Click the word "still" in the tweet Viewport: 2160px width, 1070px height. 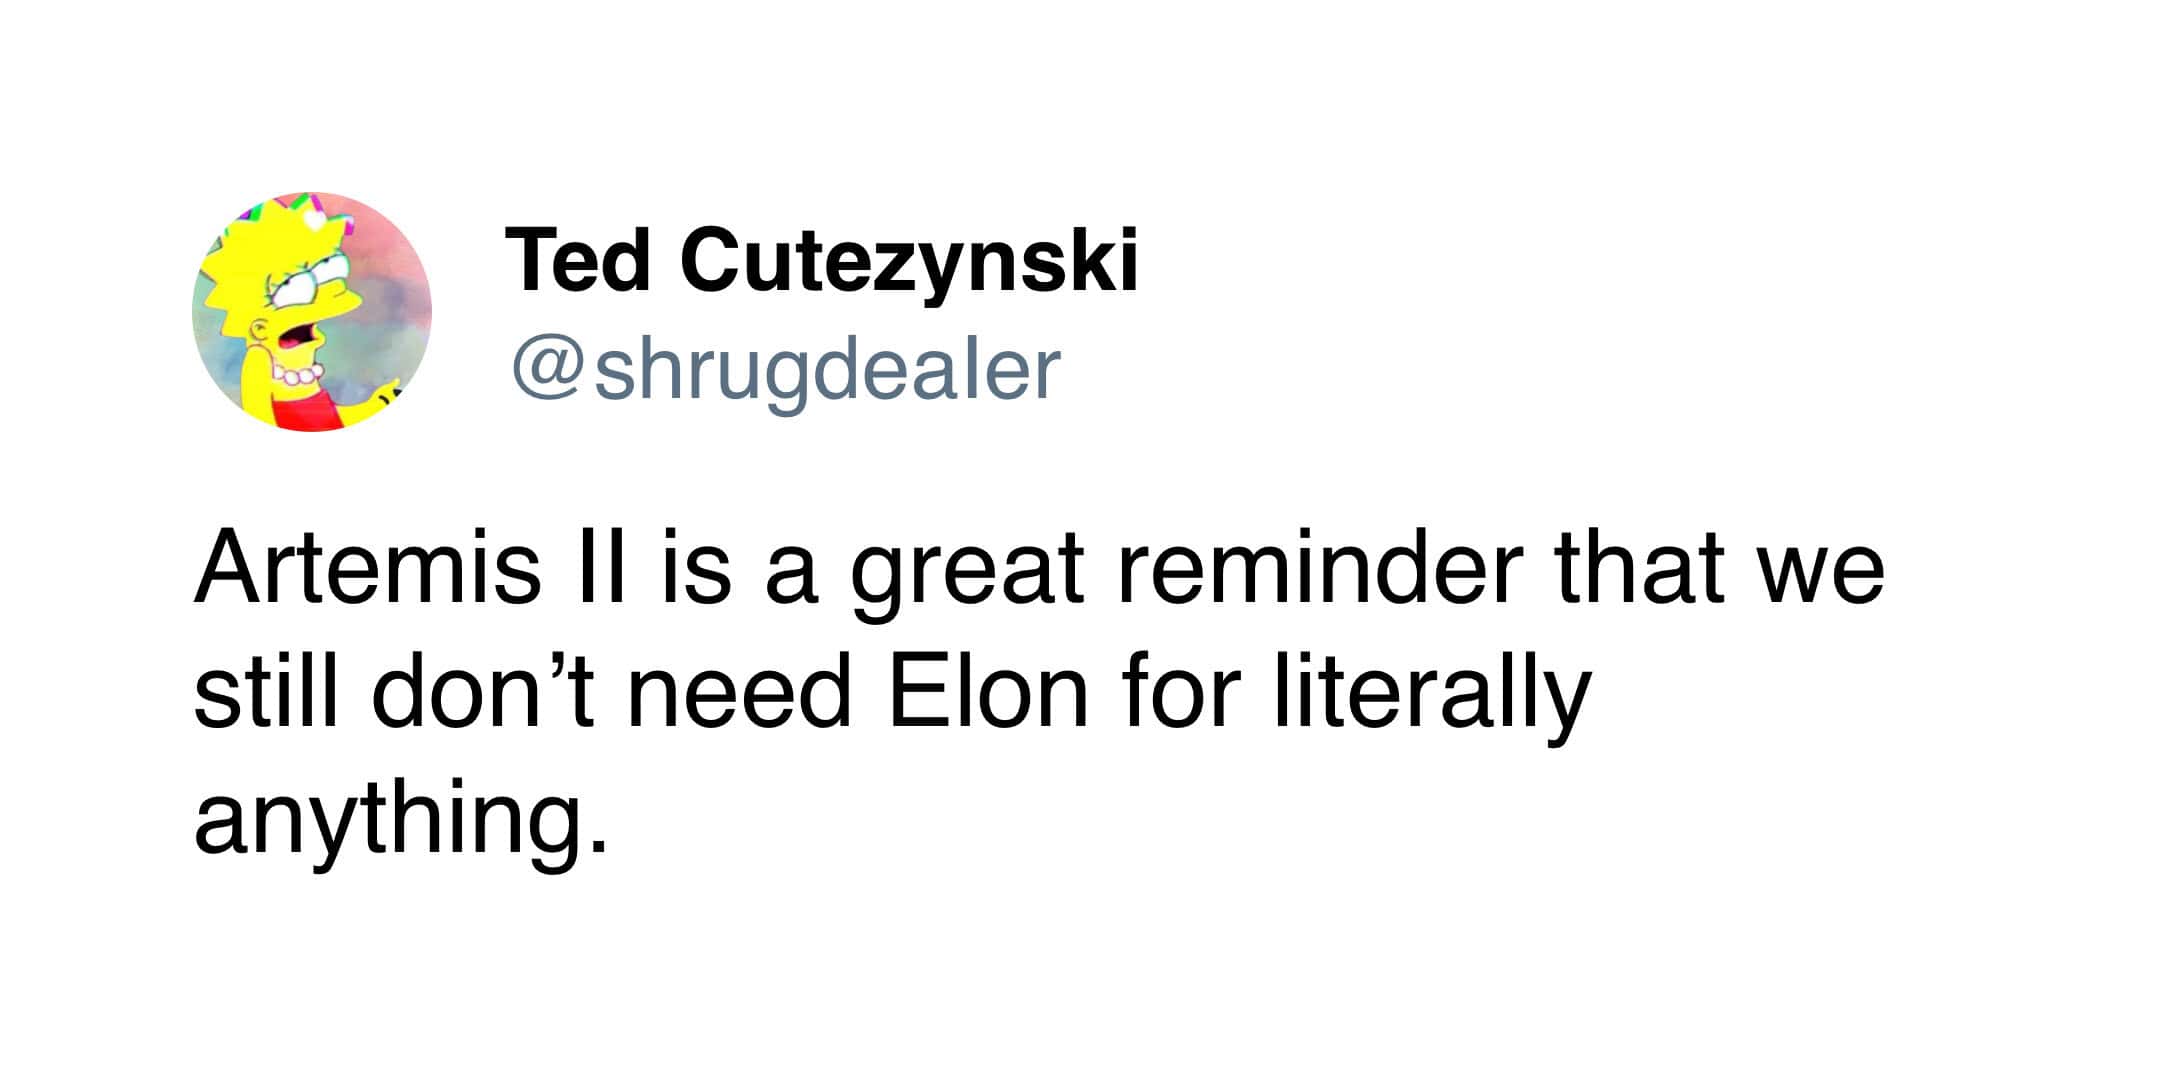[267, 693]
